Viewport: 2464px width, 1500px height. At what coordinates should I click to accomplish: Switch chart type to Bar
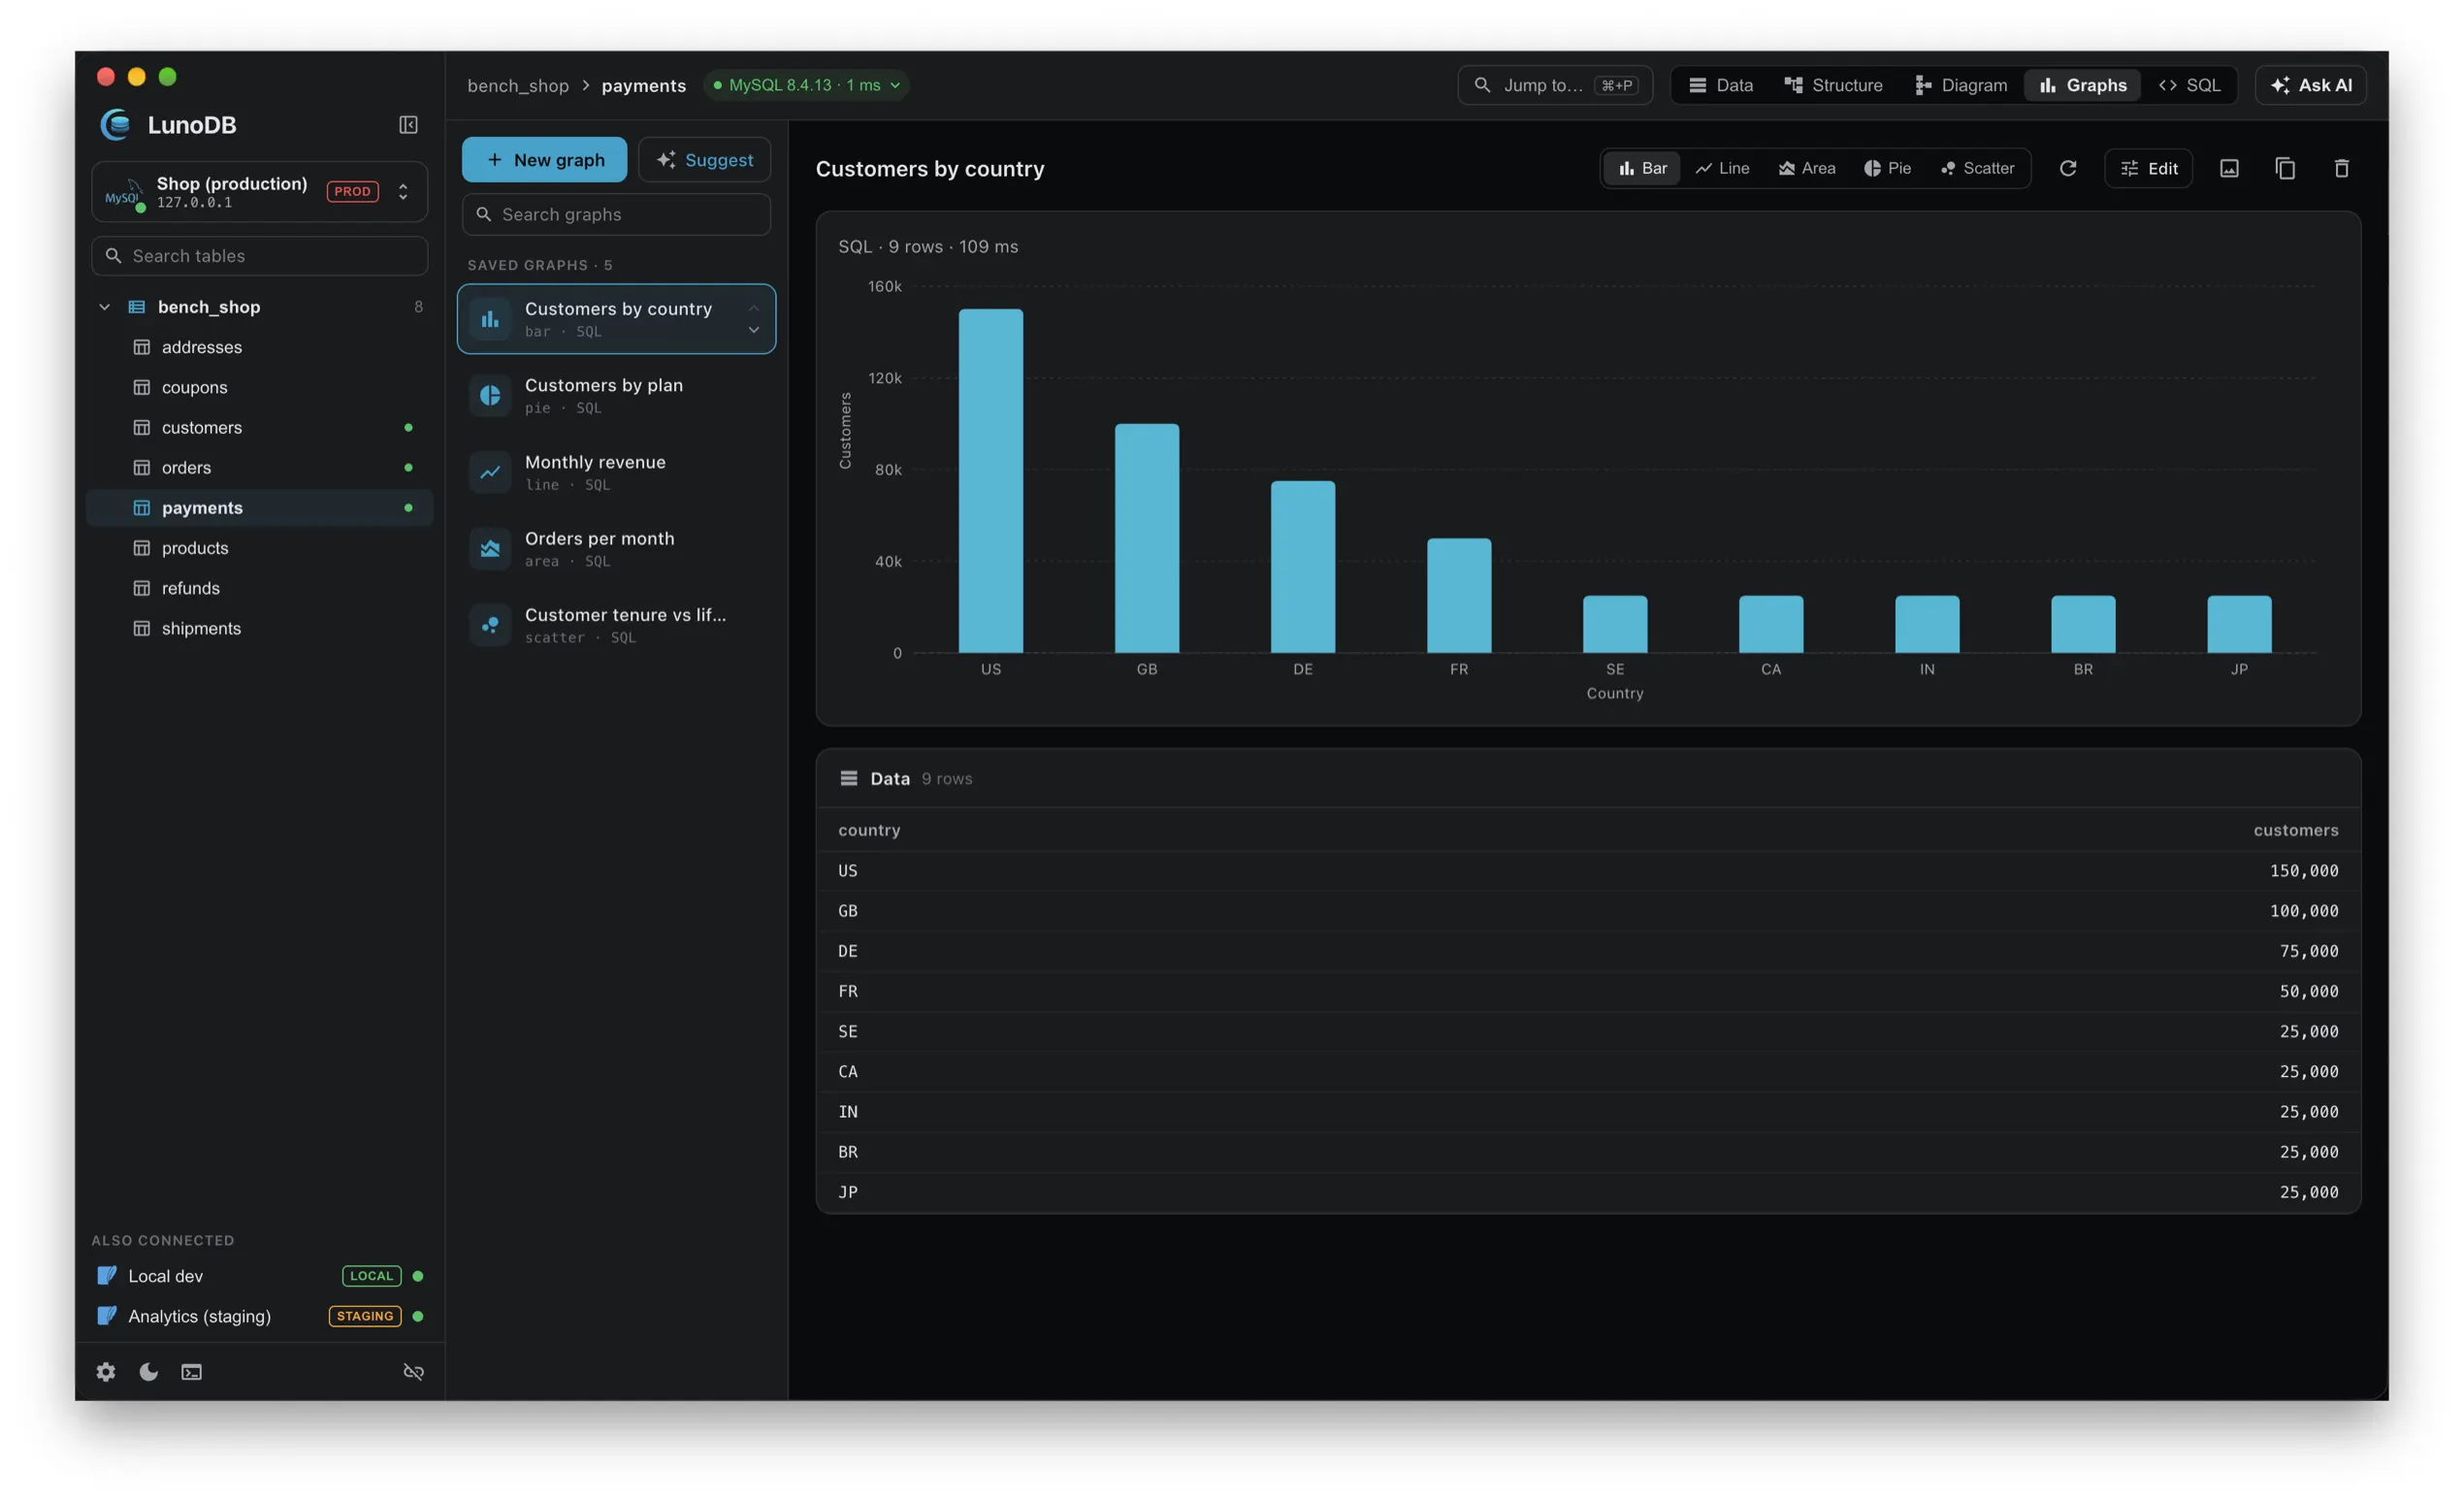[1642, 168]
